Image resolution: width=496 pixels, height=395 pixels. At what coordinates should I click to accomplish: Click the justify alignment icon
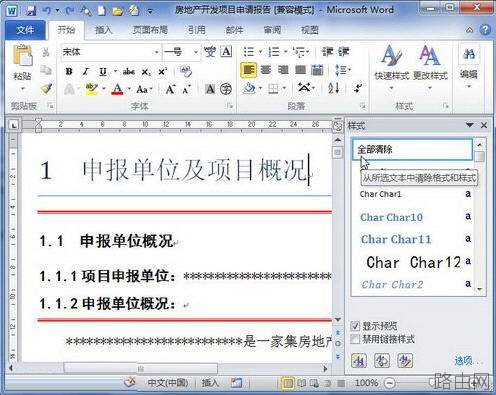click(x=301, y=70)
